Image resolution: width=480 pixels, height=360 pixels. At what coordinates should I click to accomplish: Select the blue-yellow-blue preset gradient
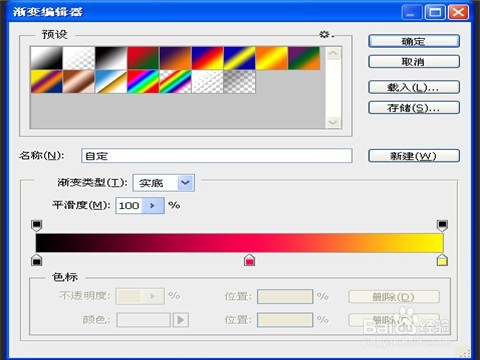[240, 58]
